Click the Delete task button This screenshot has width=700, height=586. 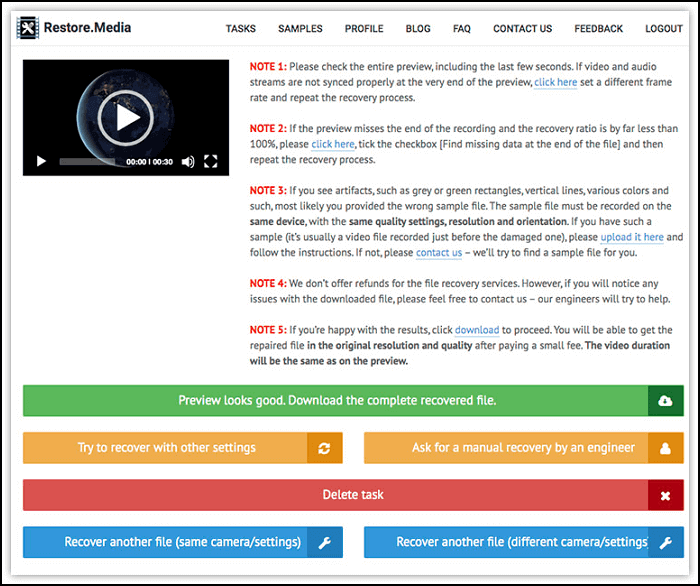click(353, 495)
